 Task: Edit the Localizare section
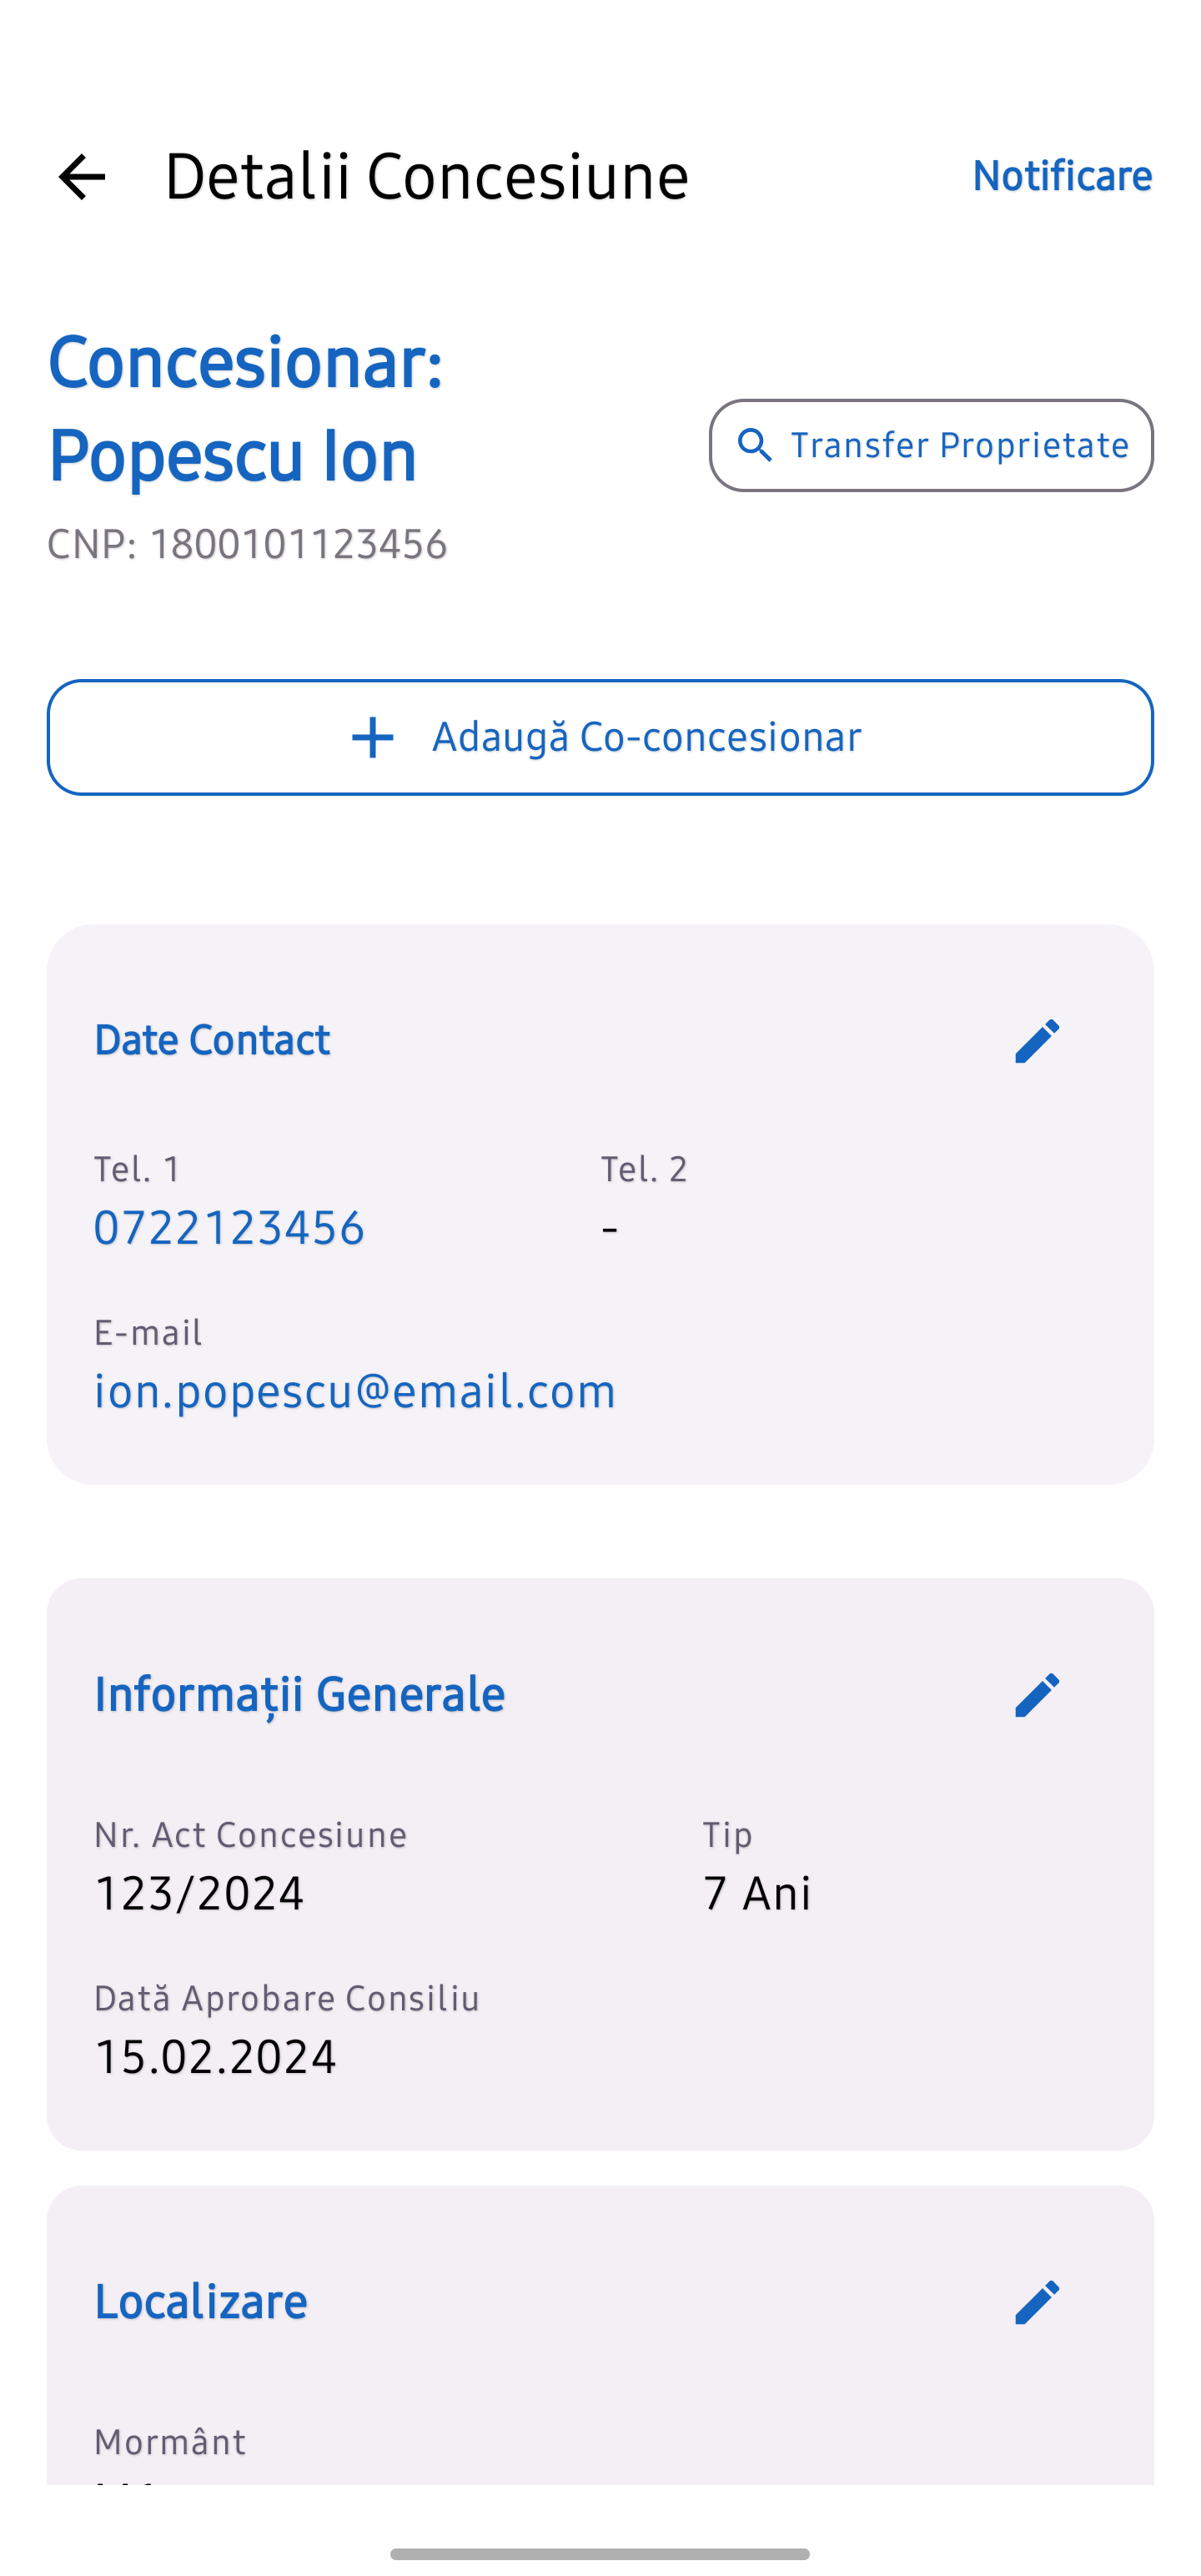click(1037, 2302)
